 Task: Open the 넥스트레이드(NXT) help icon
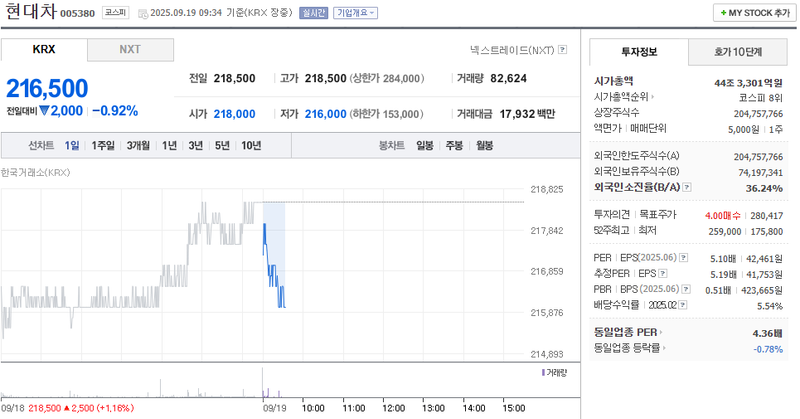coord(562,50)
